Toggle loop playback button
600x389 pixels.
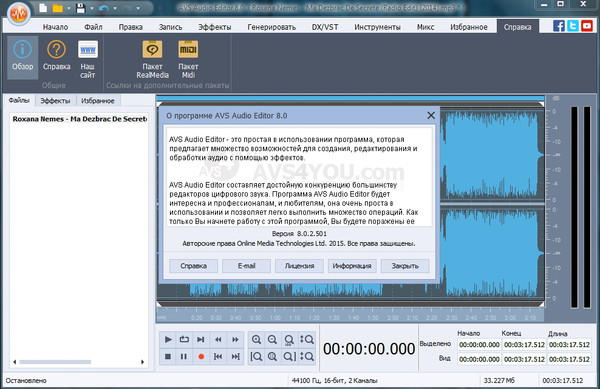[x=184, y=339]
